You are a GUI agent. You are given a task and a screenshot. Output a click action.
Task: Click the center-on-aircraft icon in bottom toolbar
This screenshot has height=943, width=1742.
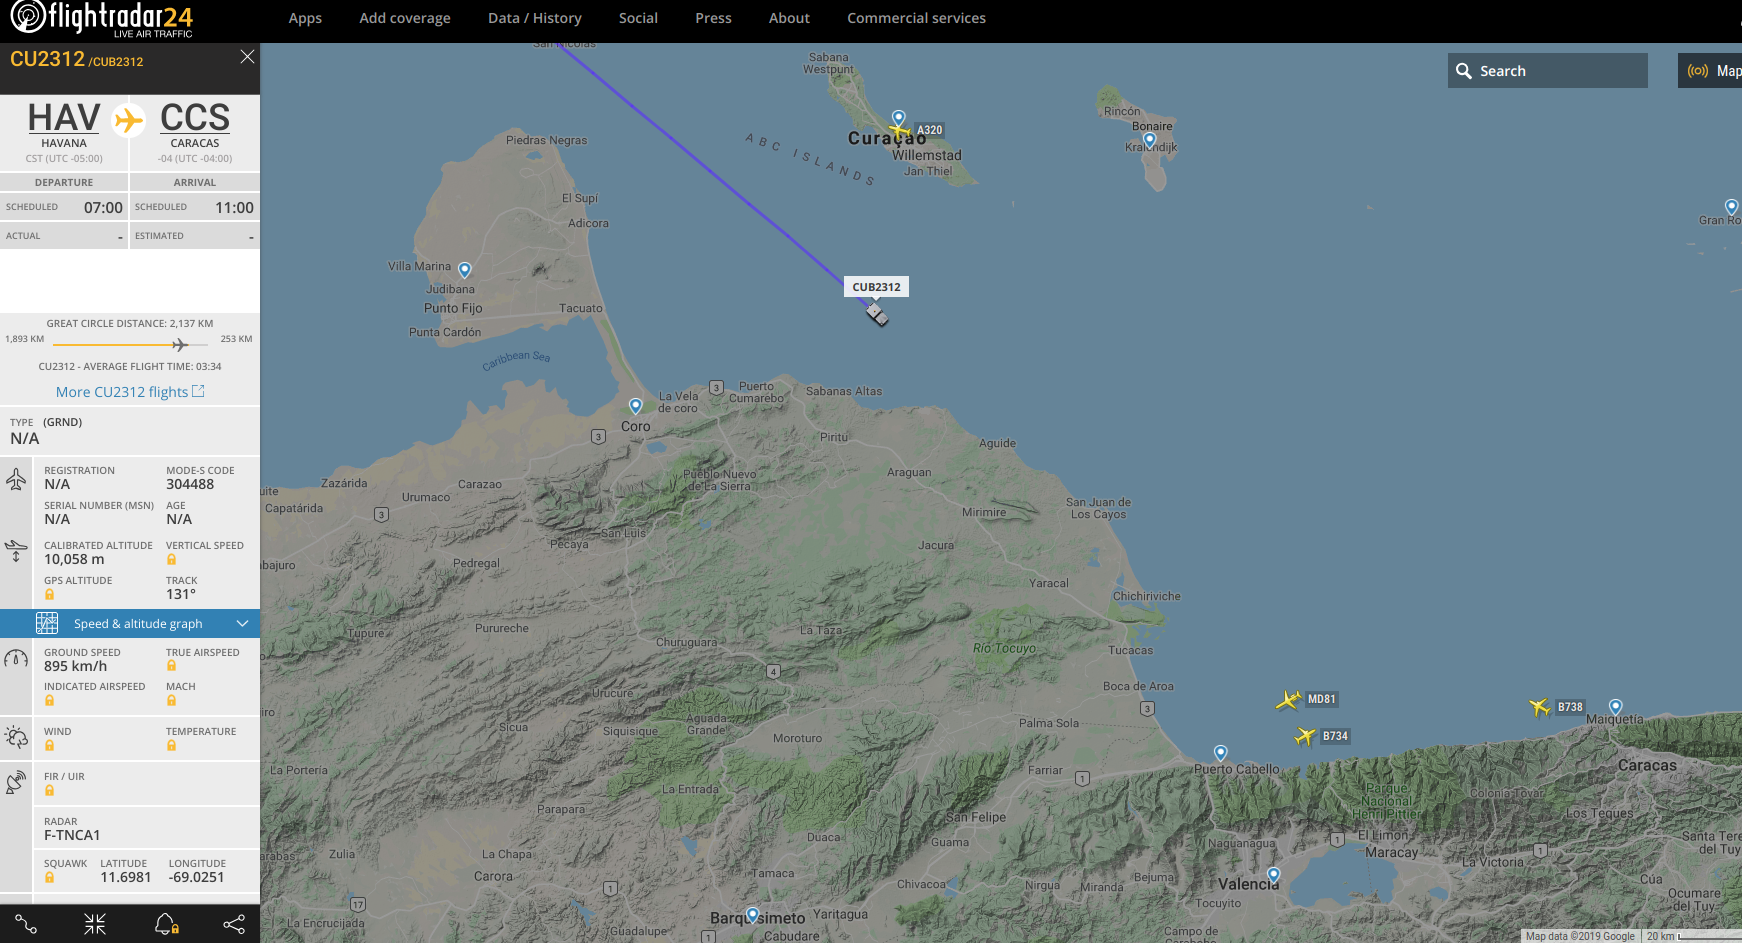(x=95, y=925)
